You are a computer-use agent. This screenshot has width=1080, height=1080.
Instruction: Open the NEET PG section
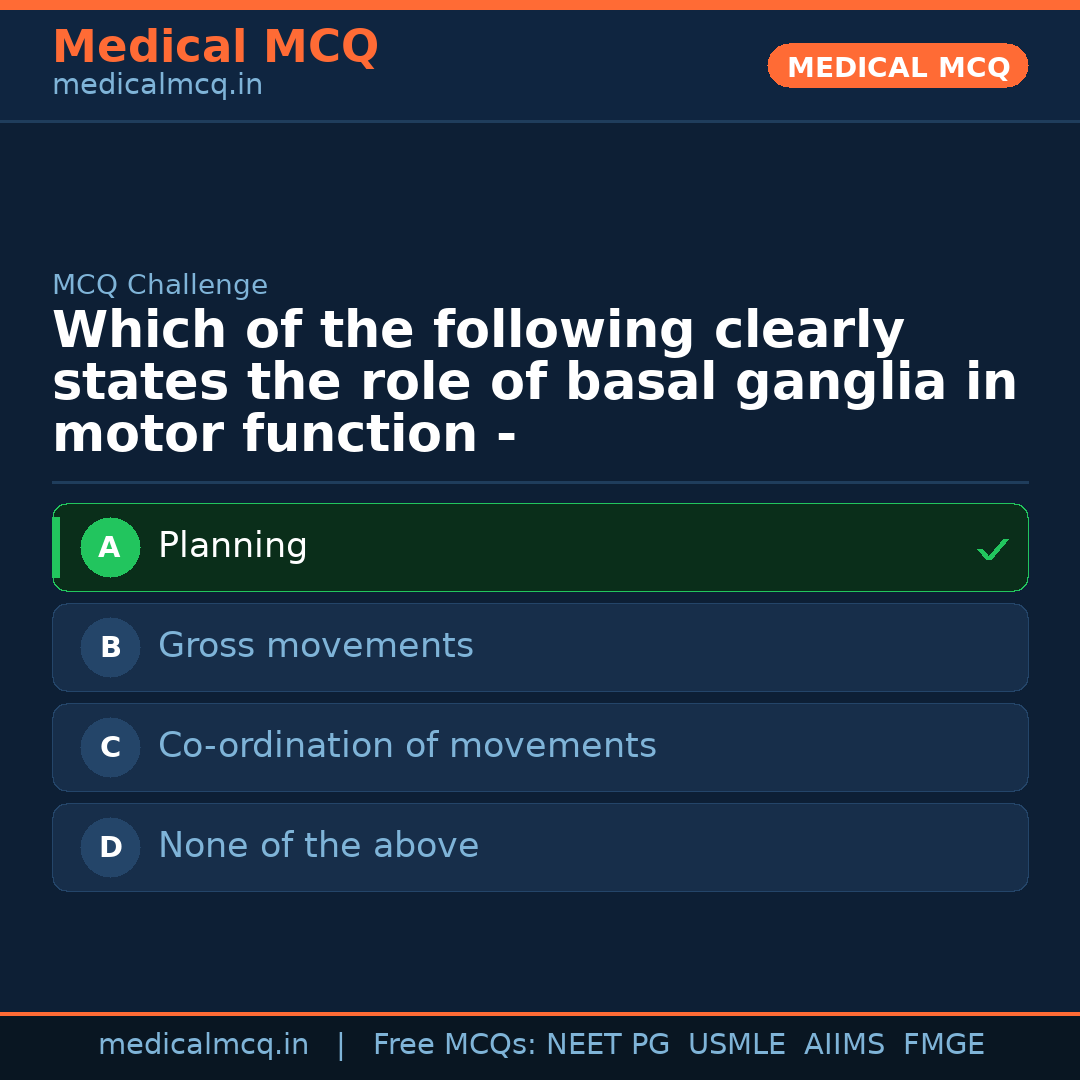[x=607, y=1044]
